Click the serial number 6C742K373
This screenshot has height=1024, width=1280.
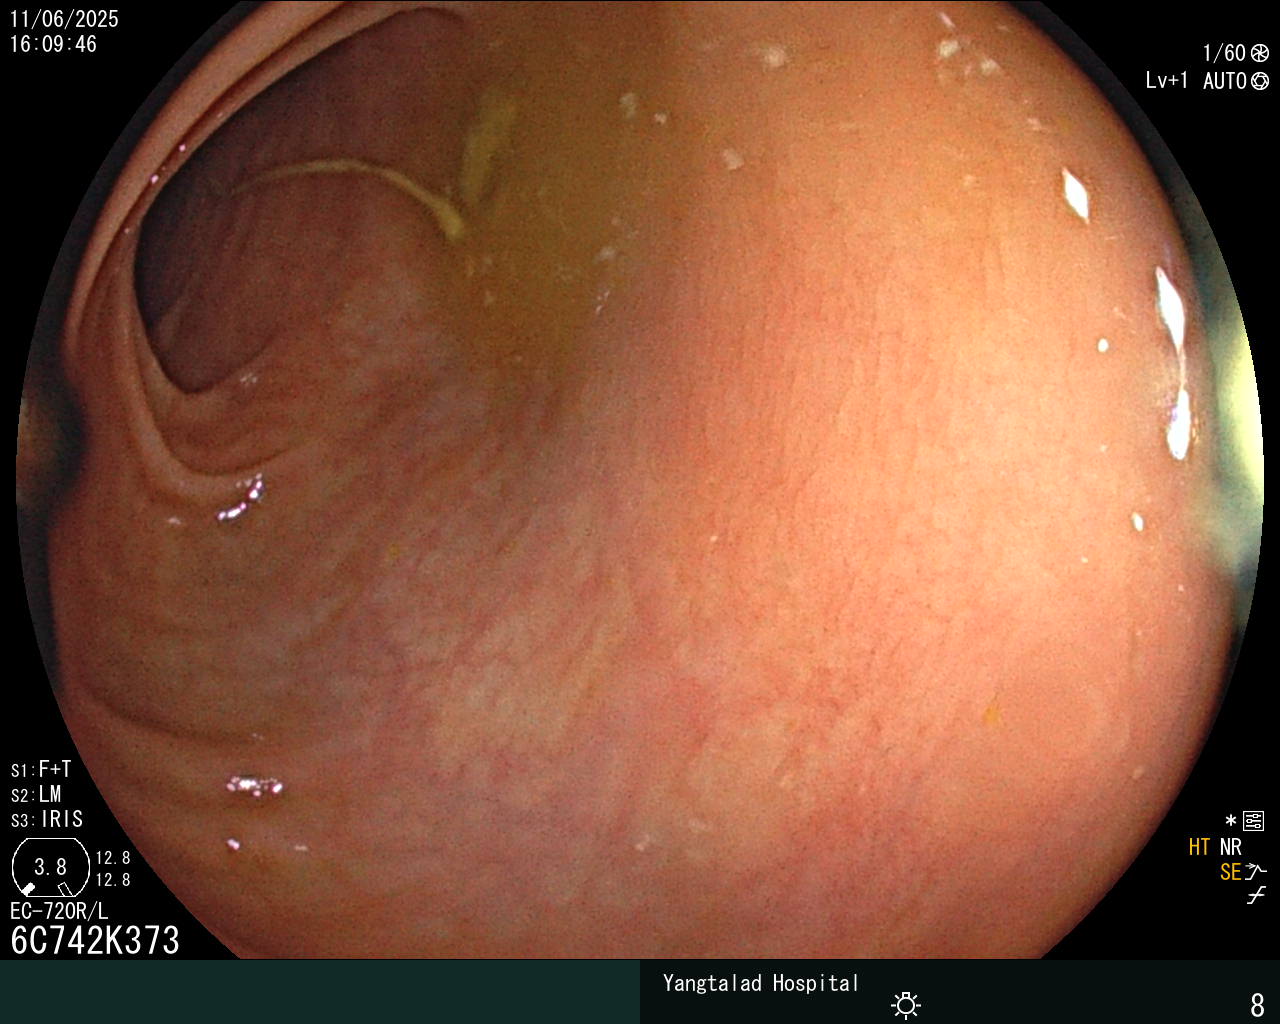(95, 940)
